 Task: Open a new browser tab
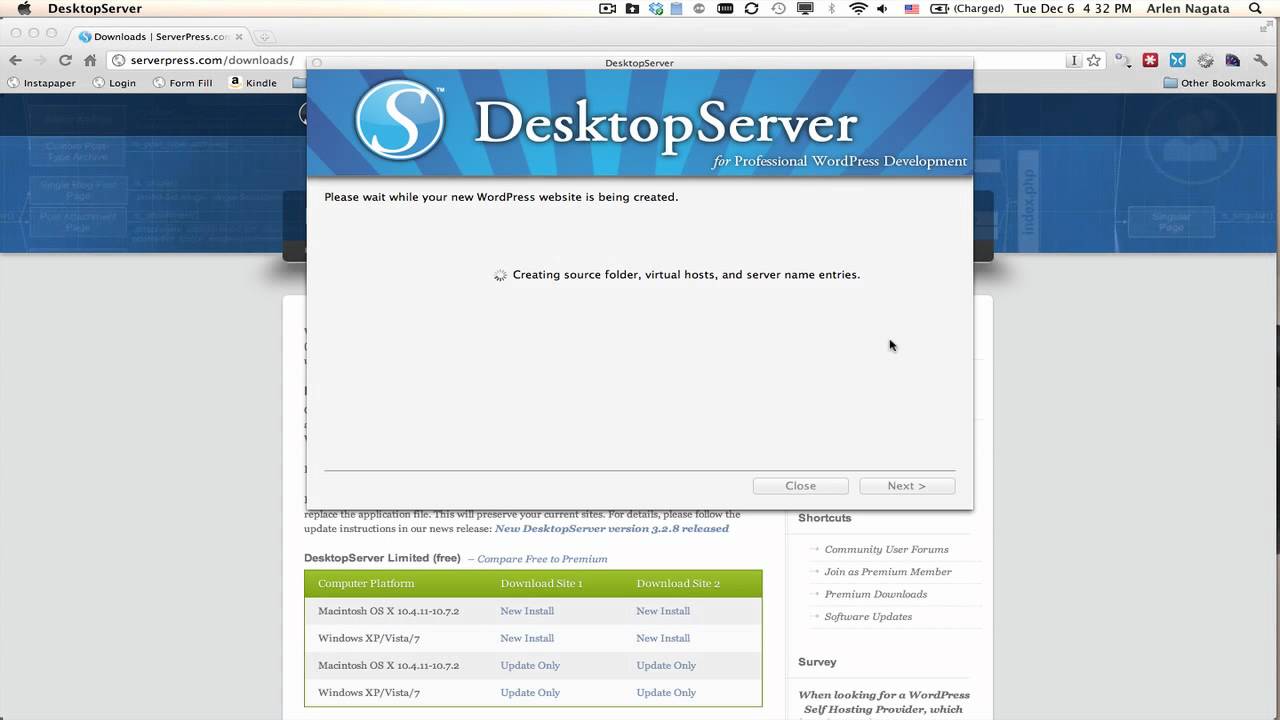(264, 37)
